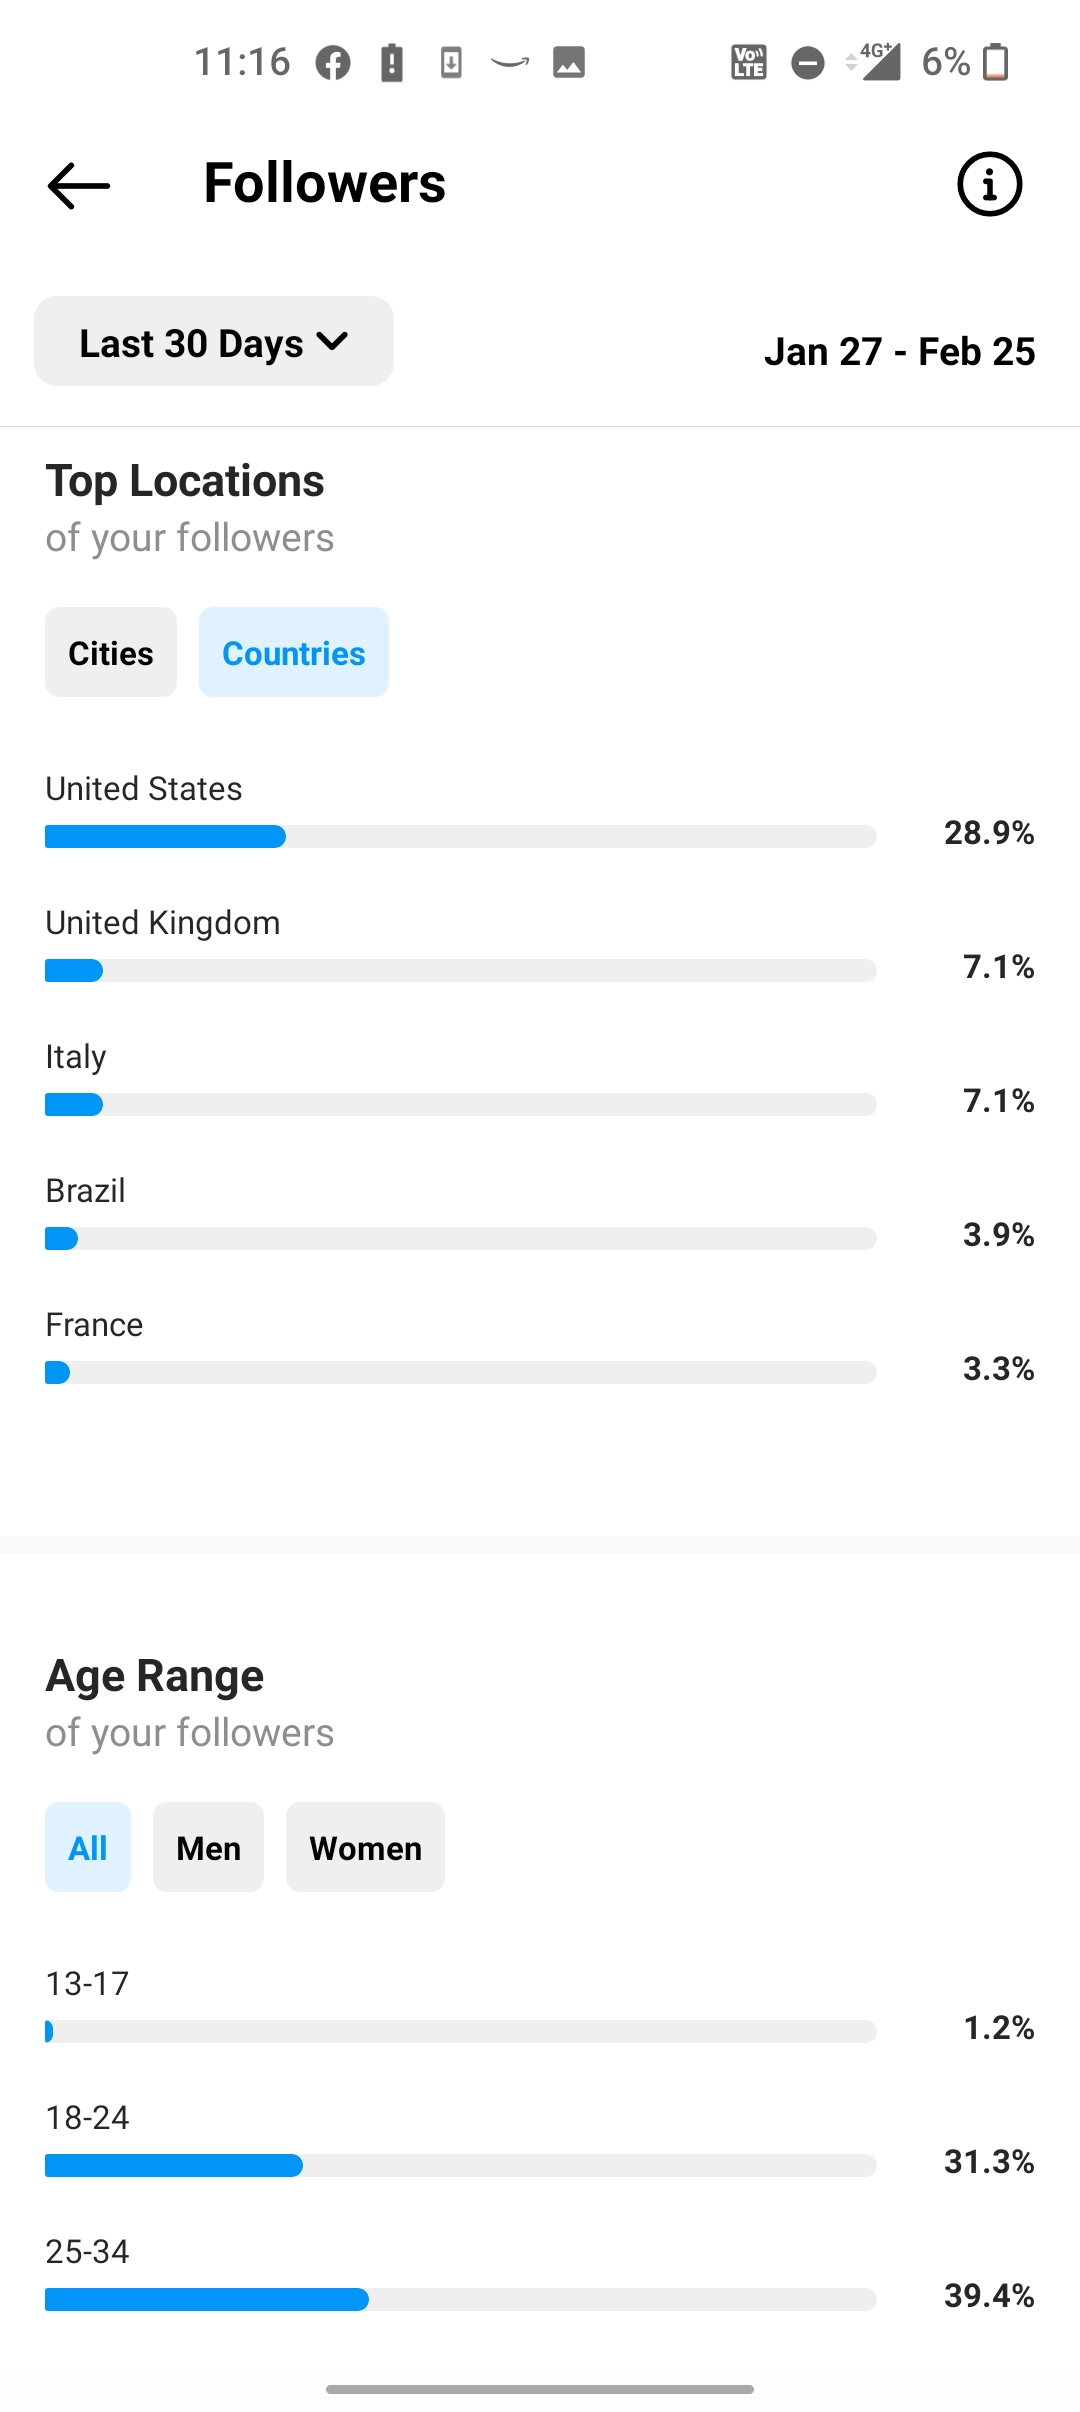Open the Last 30 Days dropdown
1080x2412 pixels.
214,341
